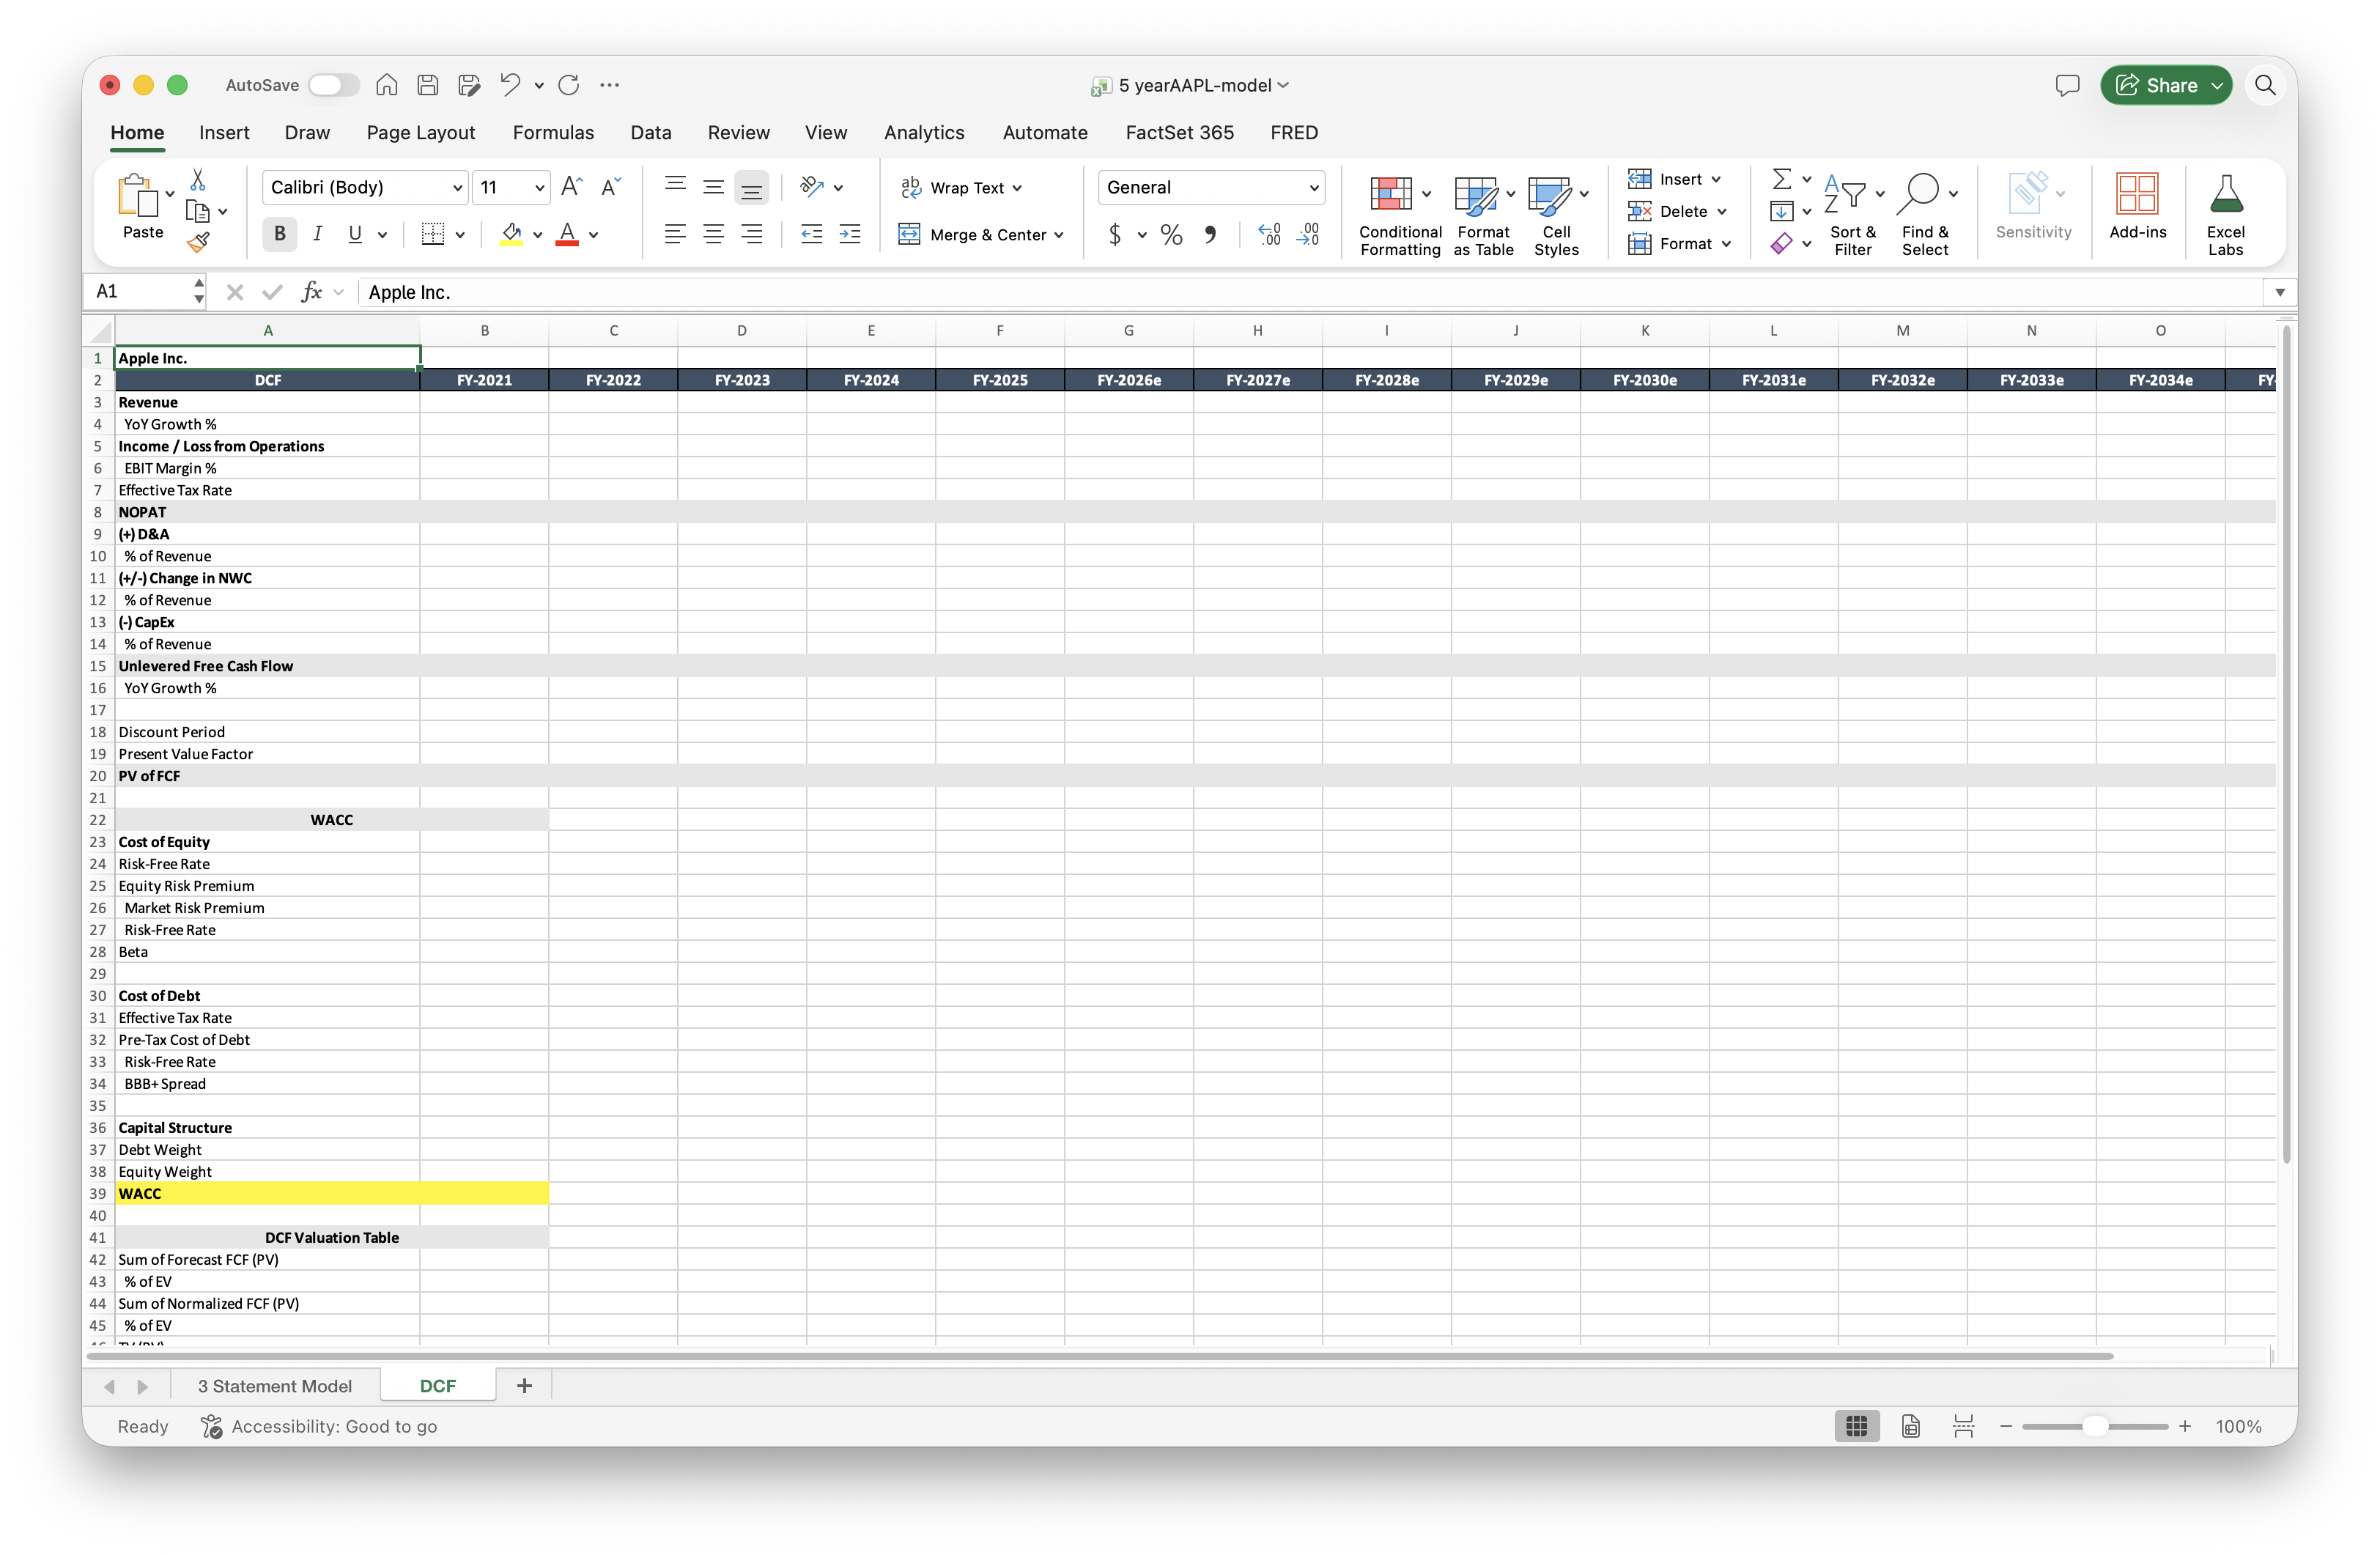The image size is (2380, 1555).
Task: Click Format as Table button
Action: 1483,213
